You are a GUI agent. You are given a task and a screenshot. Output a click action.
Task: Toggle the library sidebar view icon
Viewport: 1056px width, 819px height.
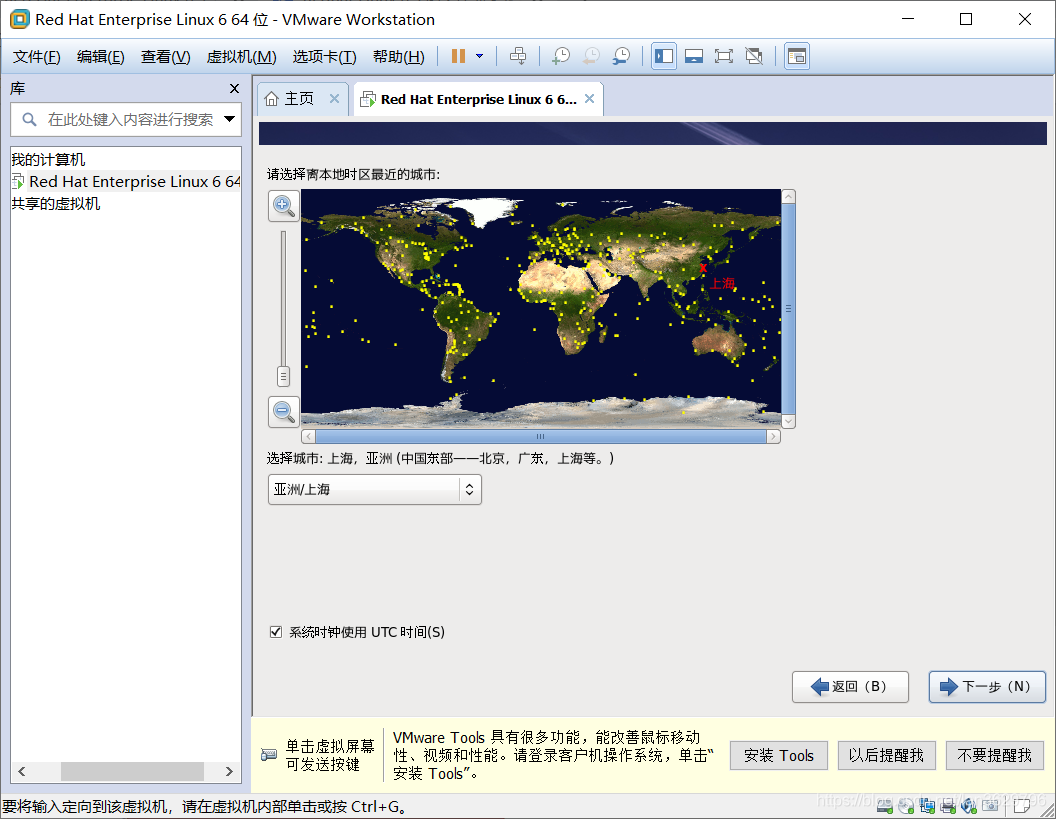click(664, 56)
